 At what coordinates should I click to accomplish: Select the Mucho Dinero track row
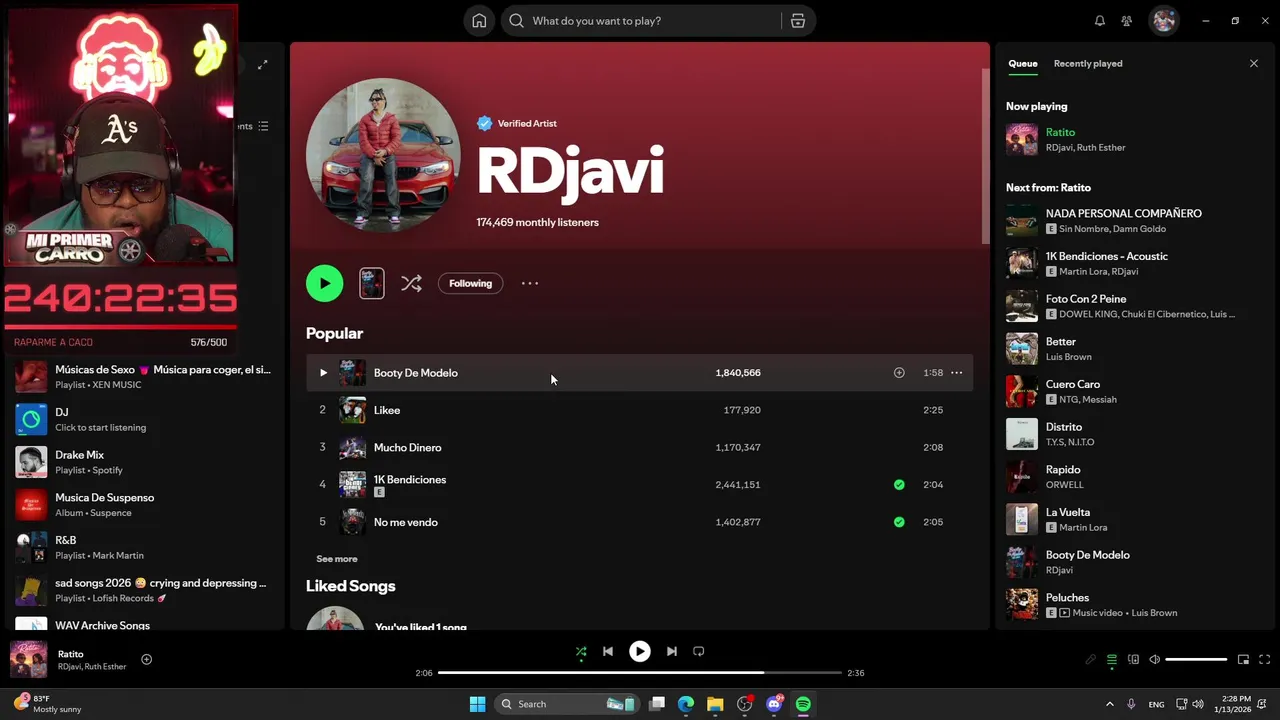[639, 447]
